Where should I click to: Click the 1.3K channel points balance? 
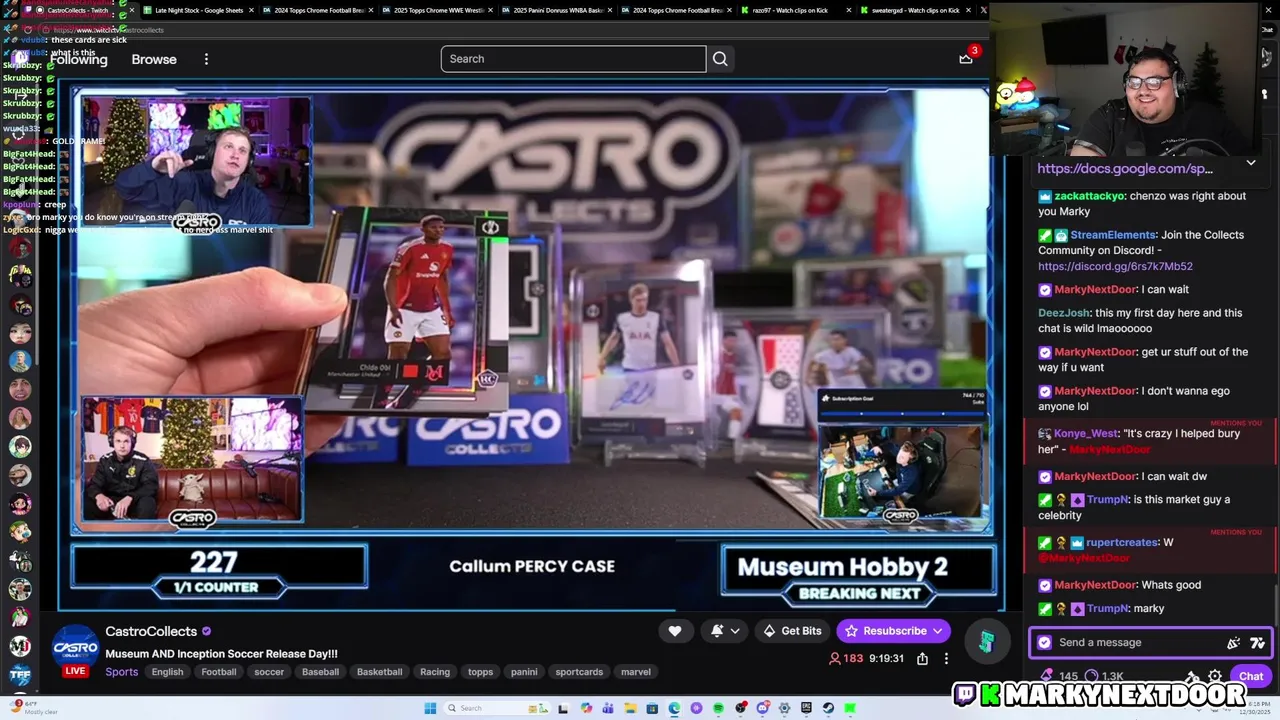pyautogui.click(x=1103, y=677)
